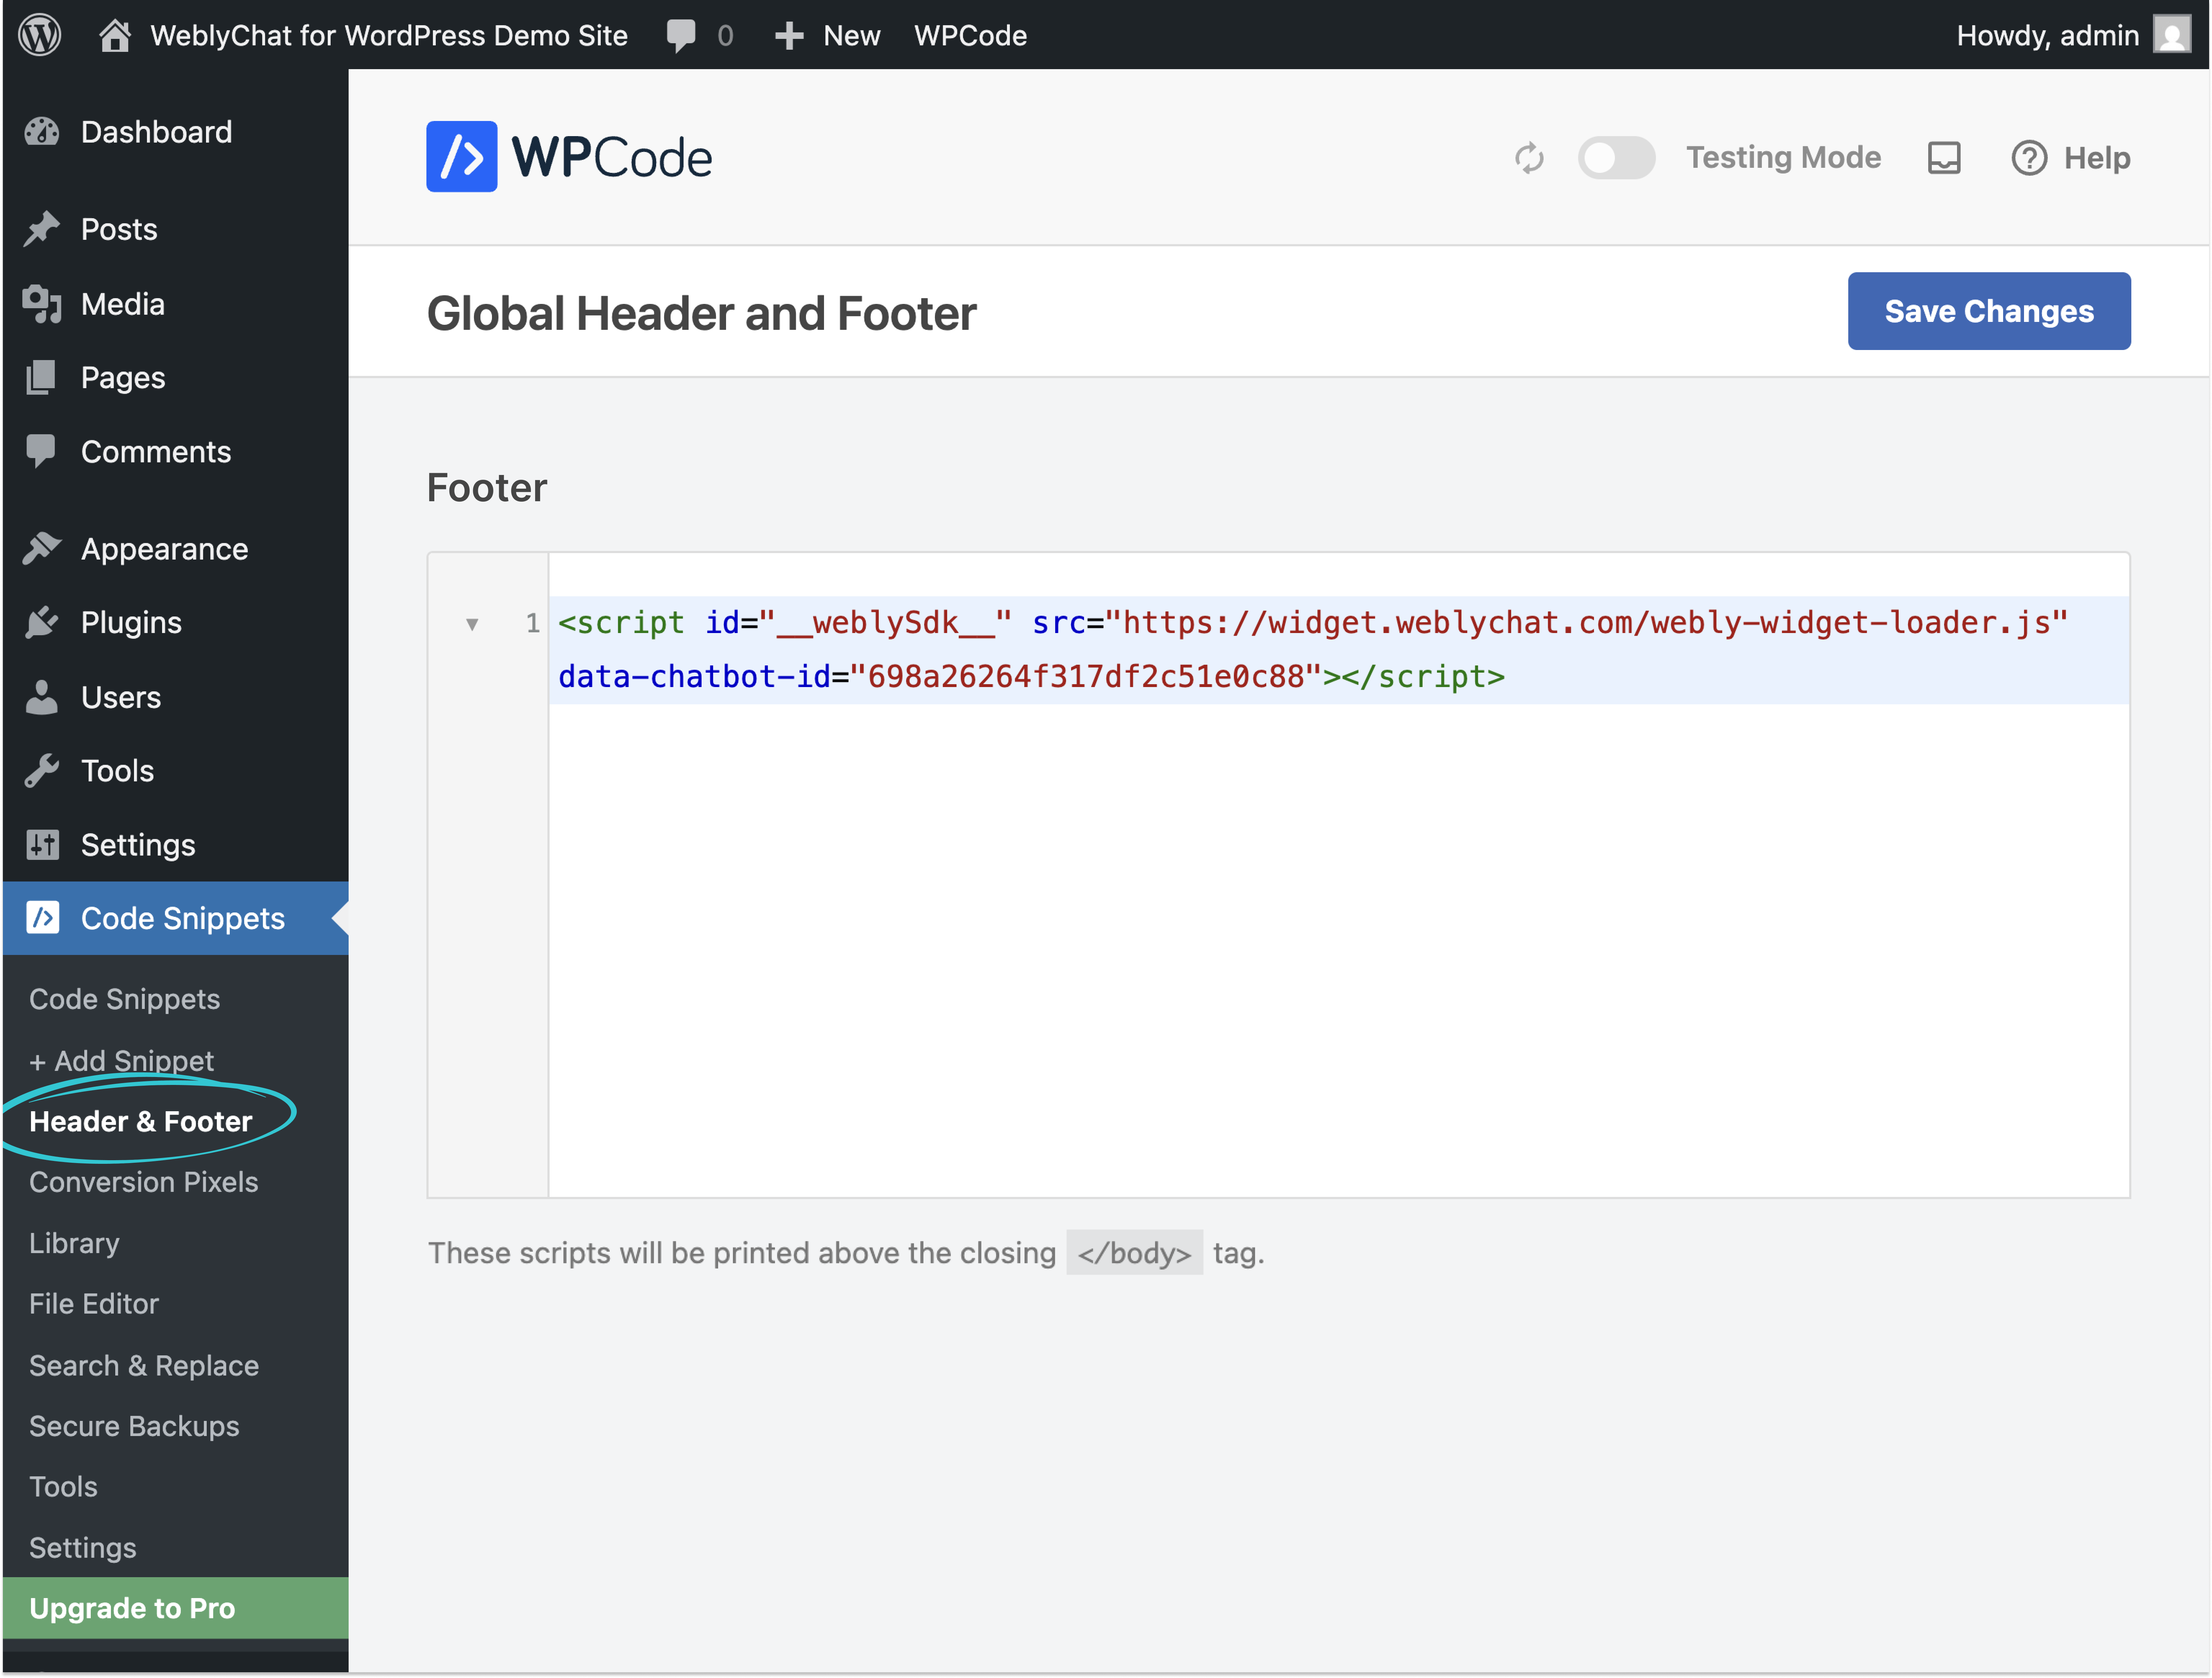Click the Appearance paintbrush icon

click(42, 548)
